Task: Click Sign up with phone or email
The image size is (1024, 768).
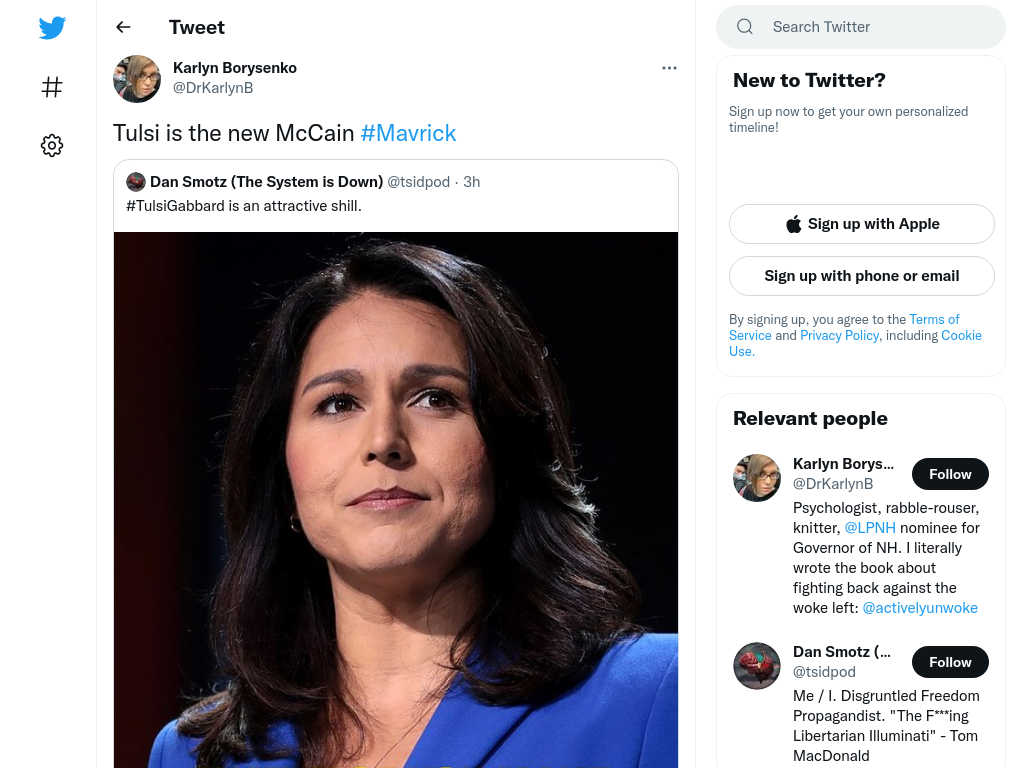Action: (861, 276)
